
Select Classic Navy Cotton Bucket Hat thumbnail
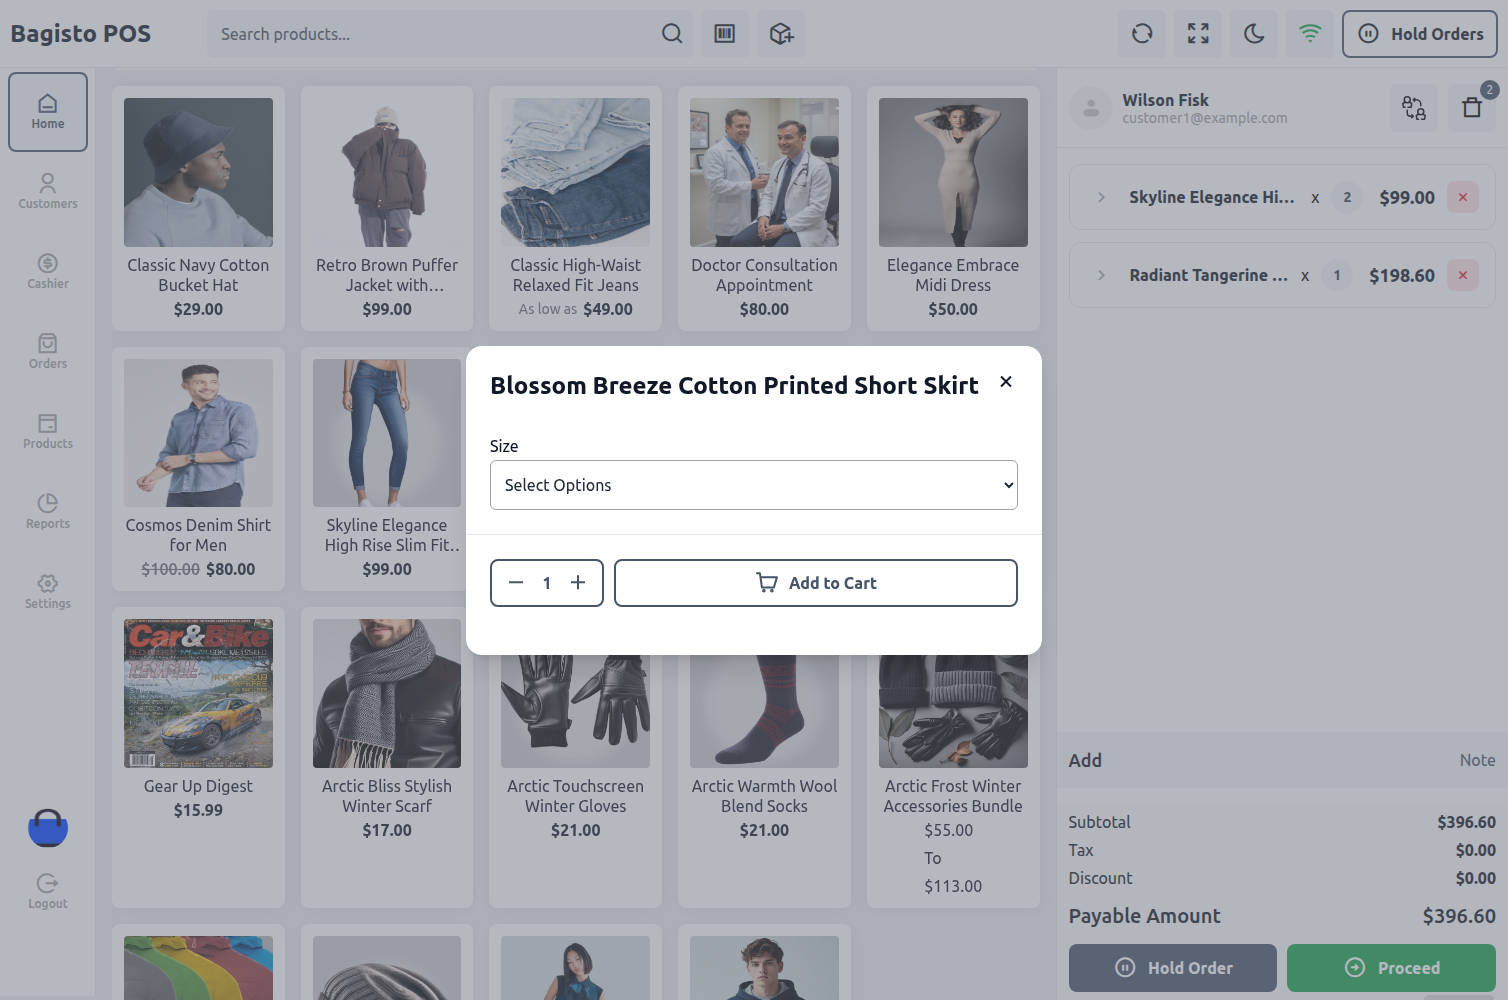198,172
